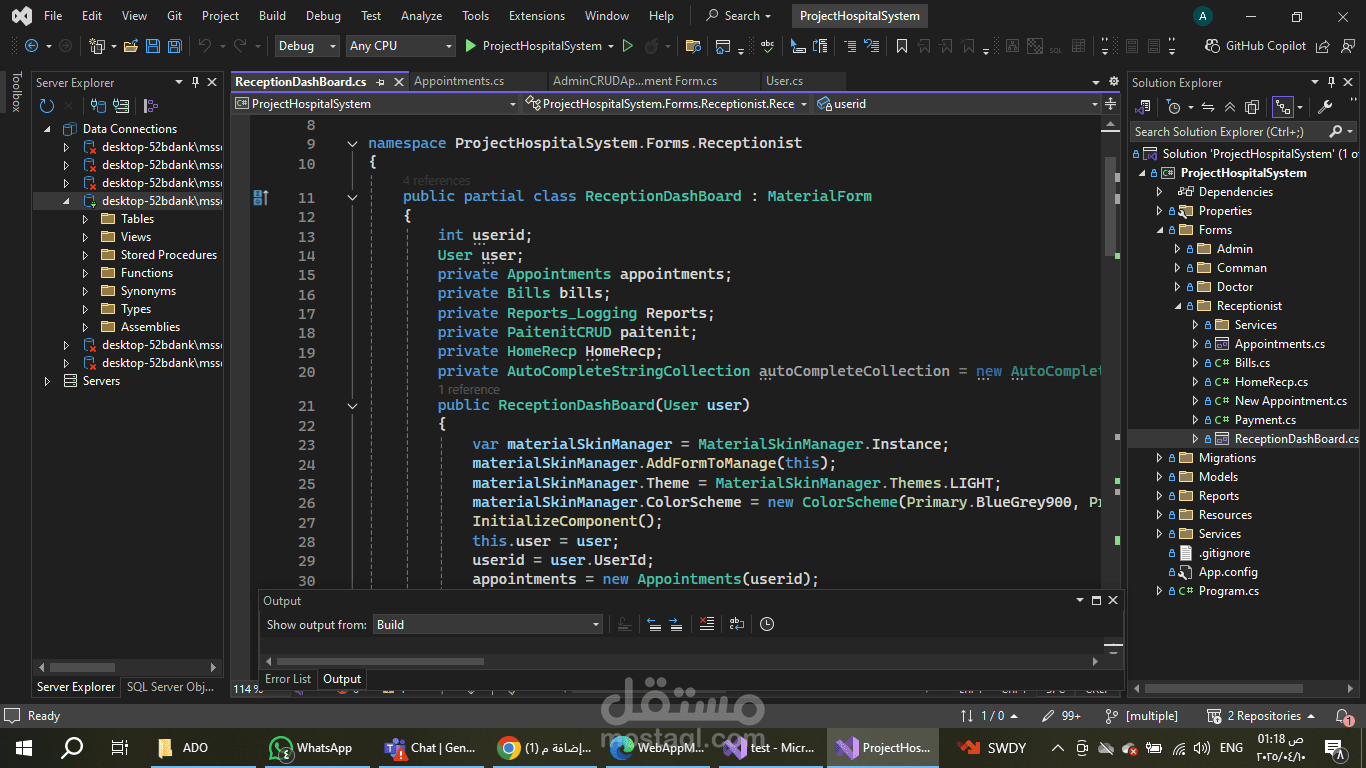Screen dimensions: 1366x768
Task: Open the Debug configuration dropdown
Action: 308,46
